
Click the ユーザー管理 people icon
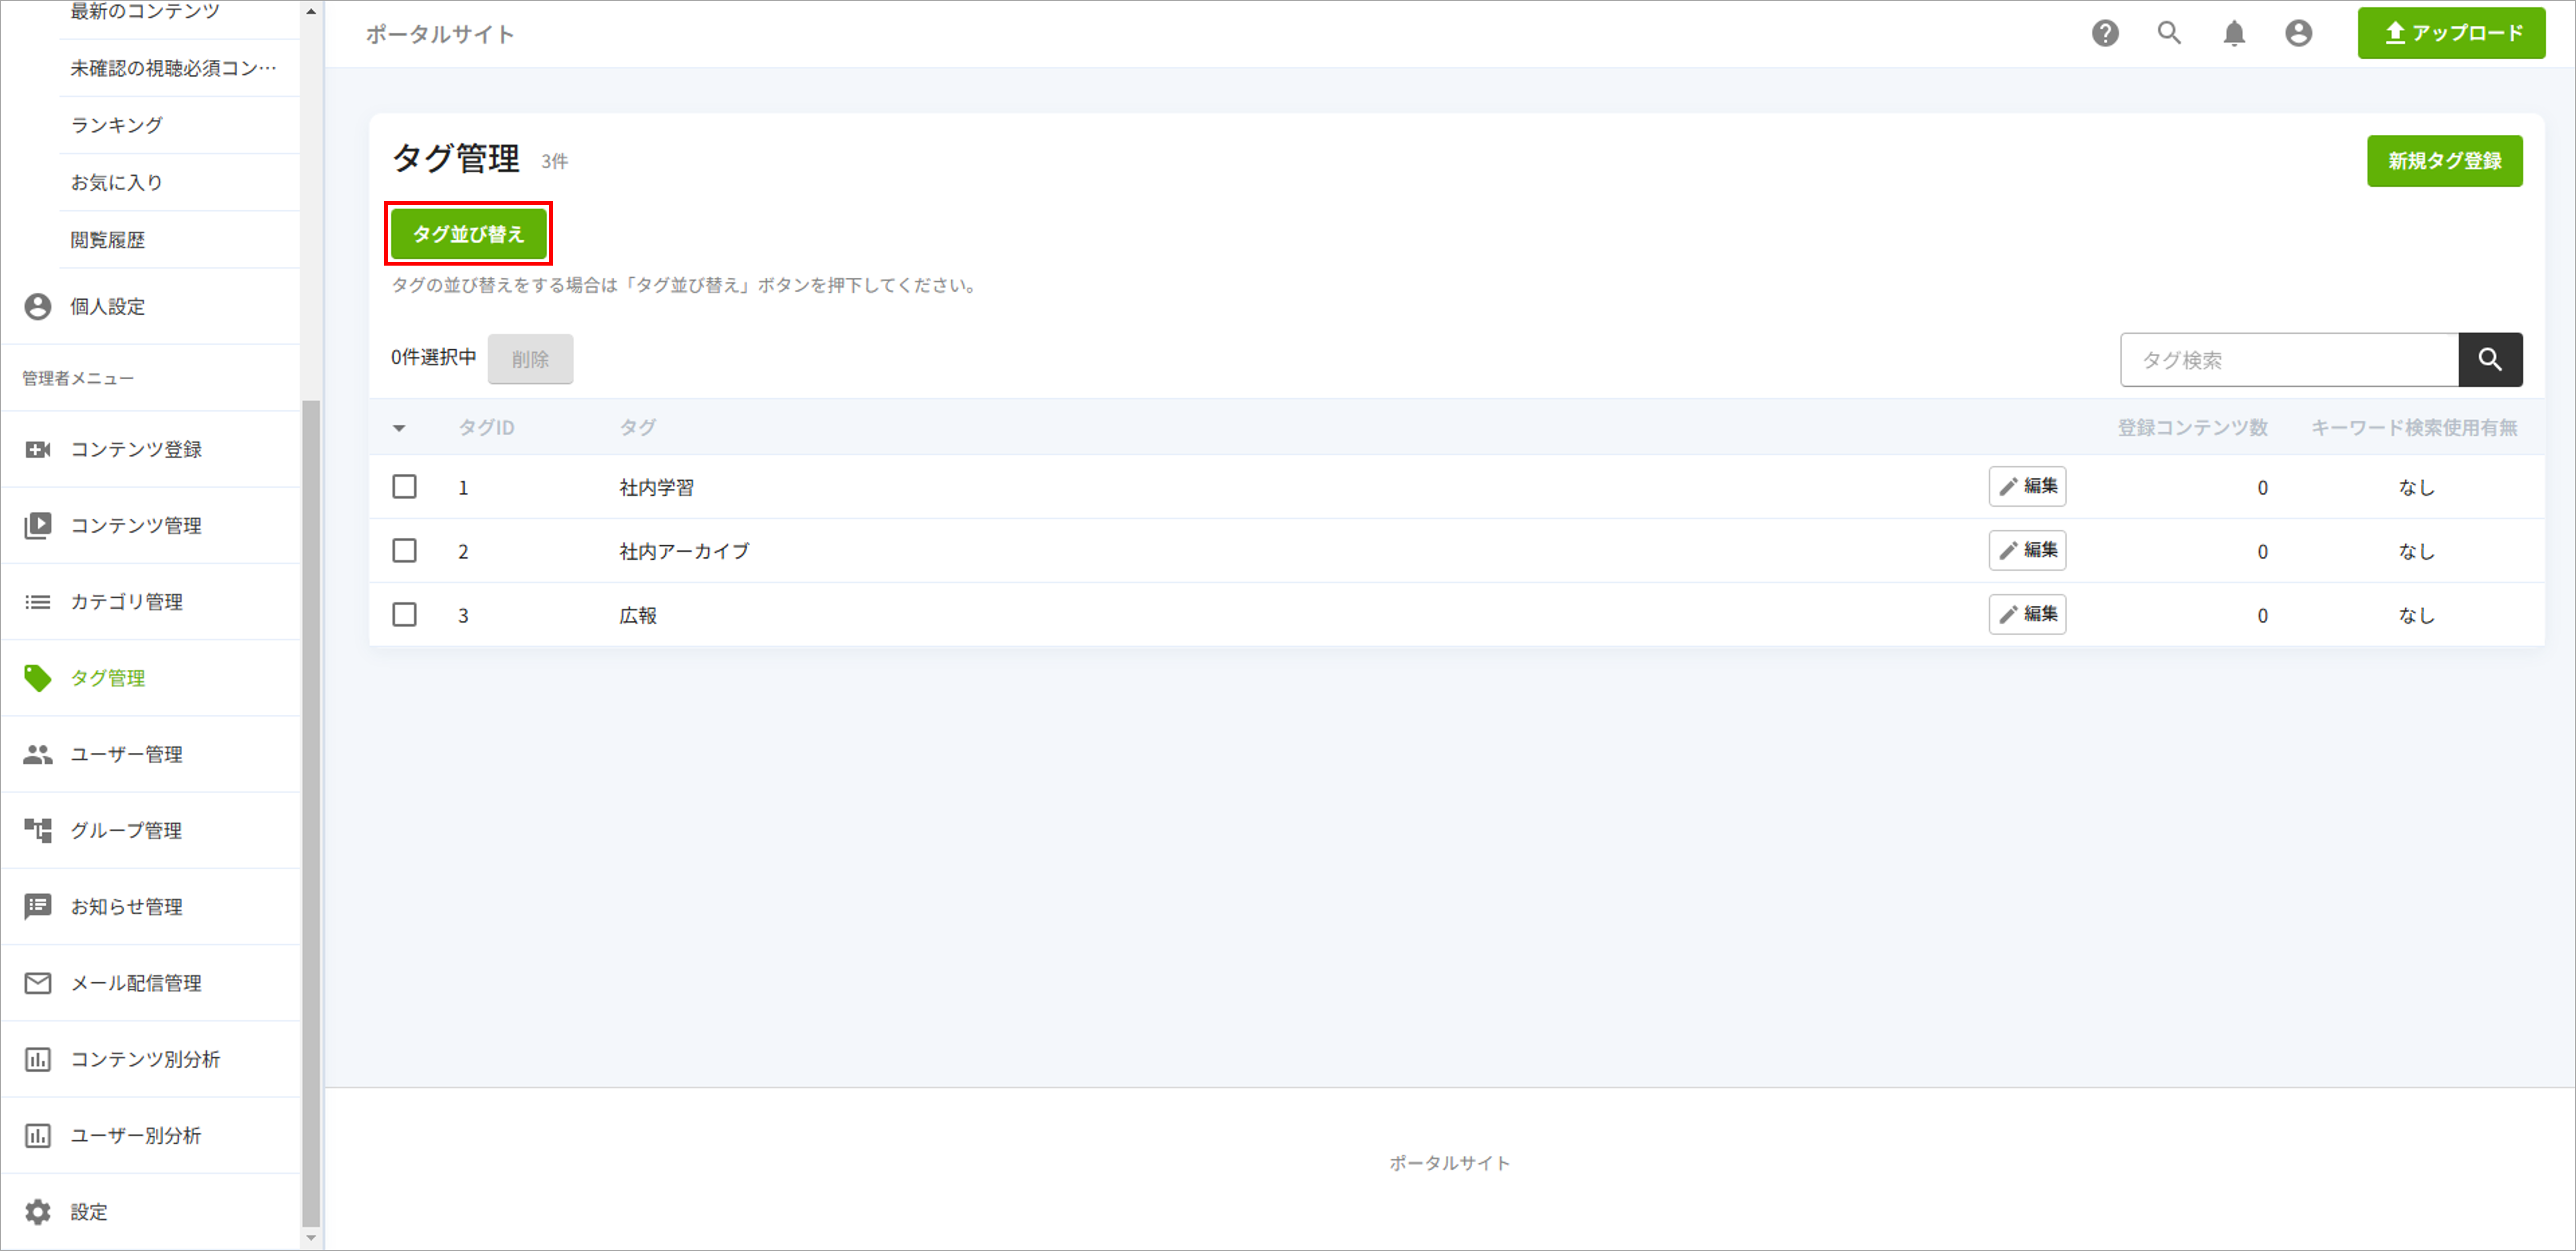(x=38, y=755)
